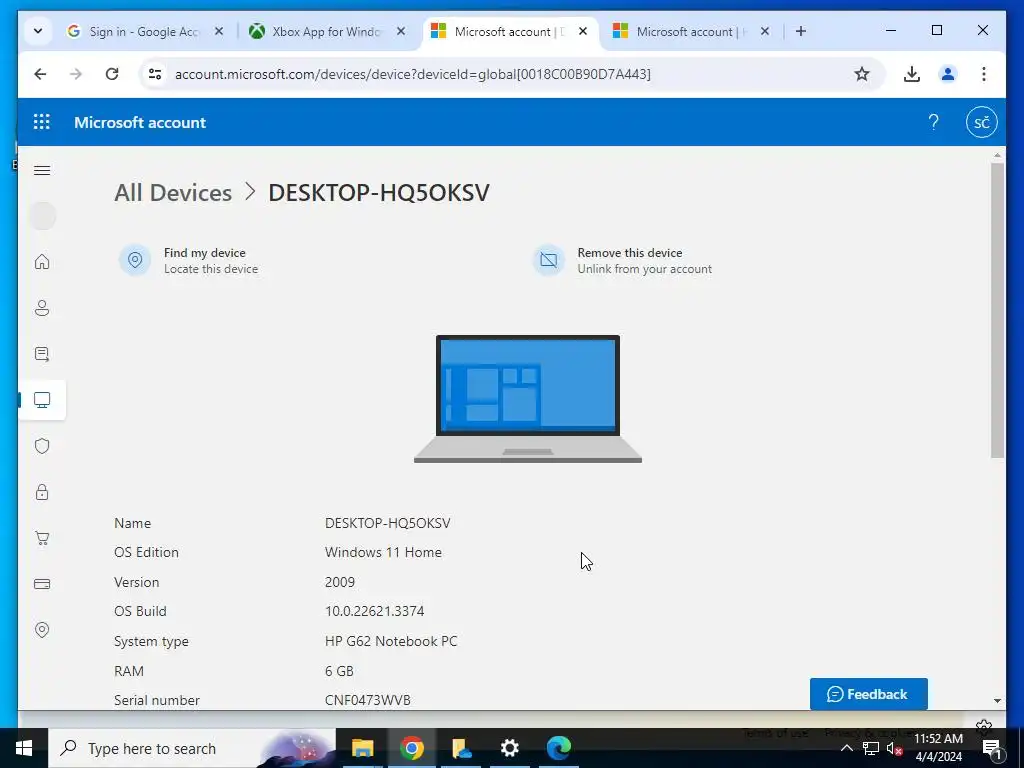Viewport: 1024px width, 768px height.
Task: Open Address book location icon in sidebar
Action: [x=42, y=630]
